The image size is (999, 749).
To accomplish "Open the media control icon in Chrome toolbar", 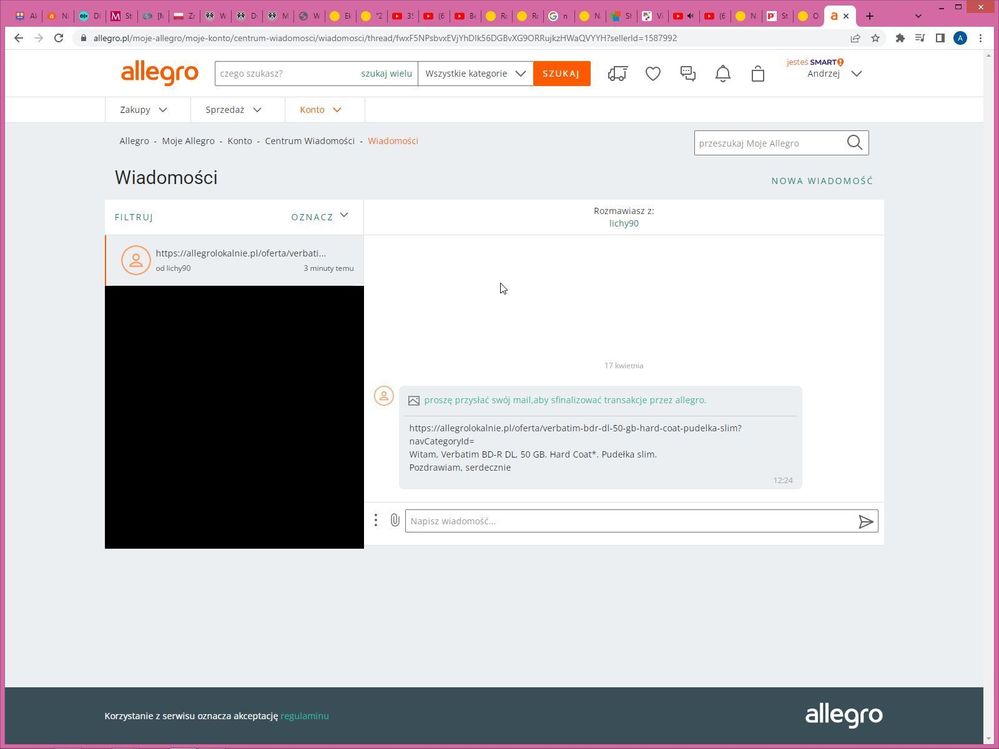I will point(919,38).
